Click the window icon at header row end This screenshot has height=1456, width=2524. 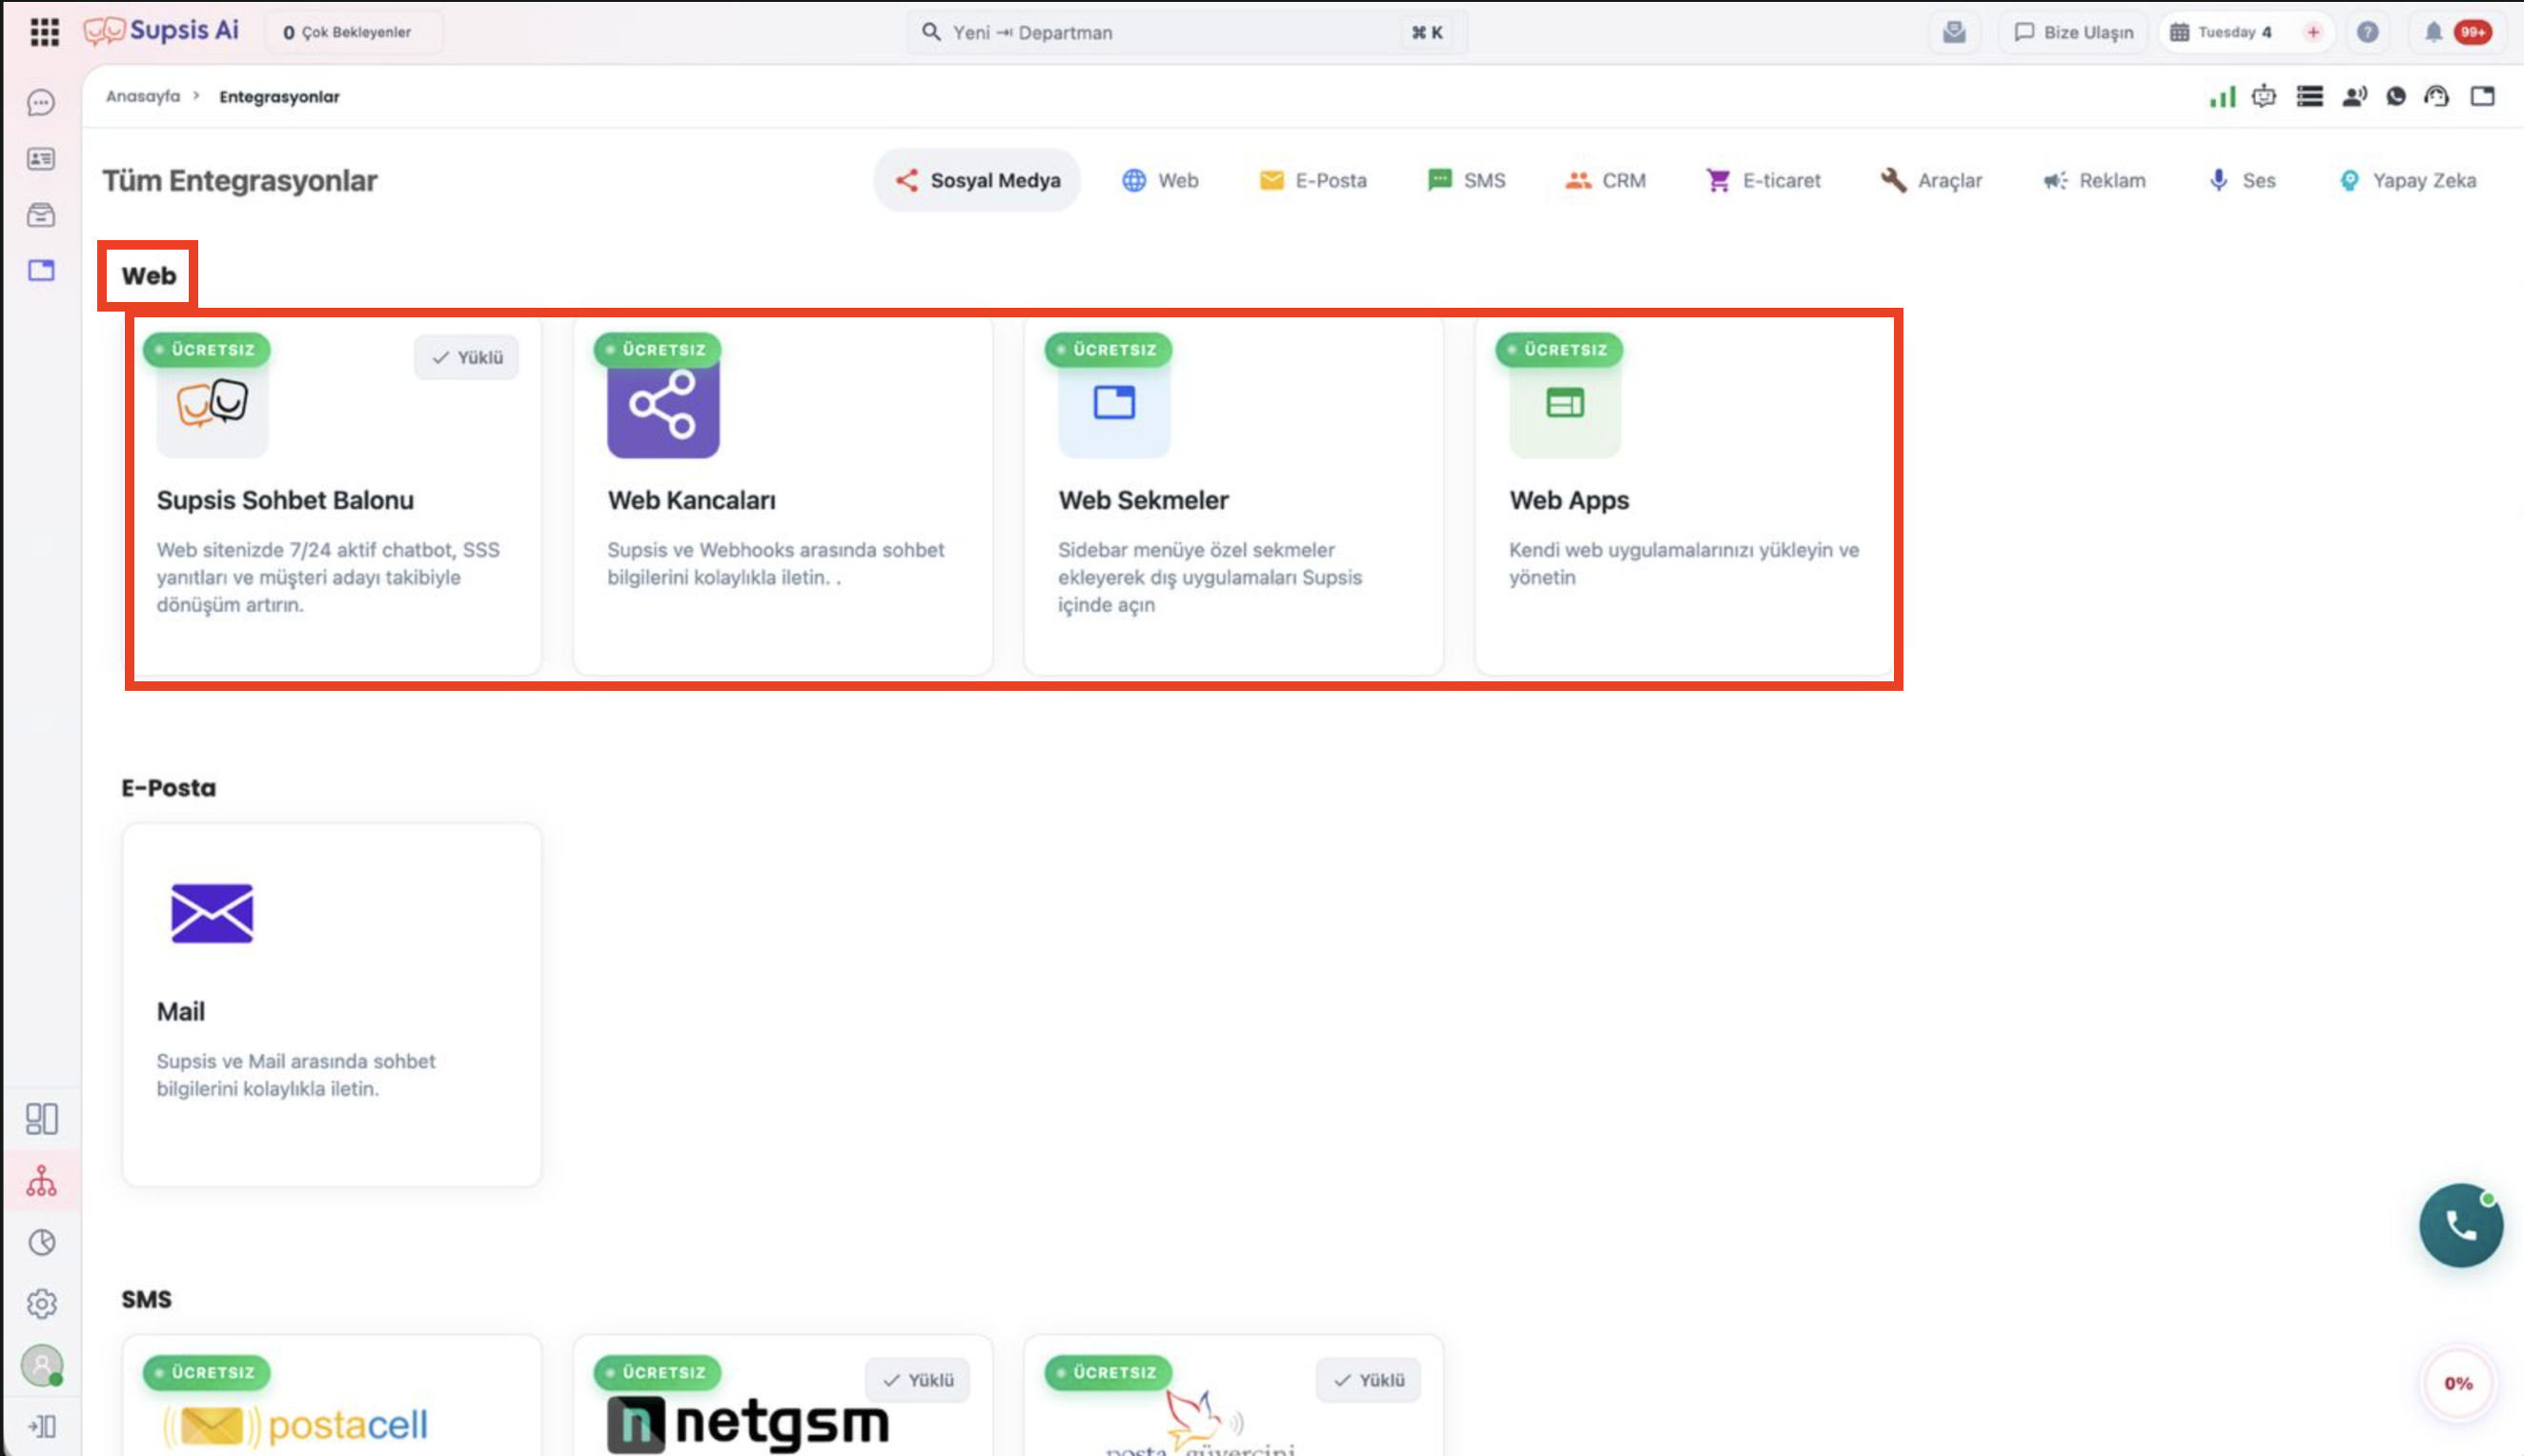pyautogui.click(x=2482, y=96)
